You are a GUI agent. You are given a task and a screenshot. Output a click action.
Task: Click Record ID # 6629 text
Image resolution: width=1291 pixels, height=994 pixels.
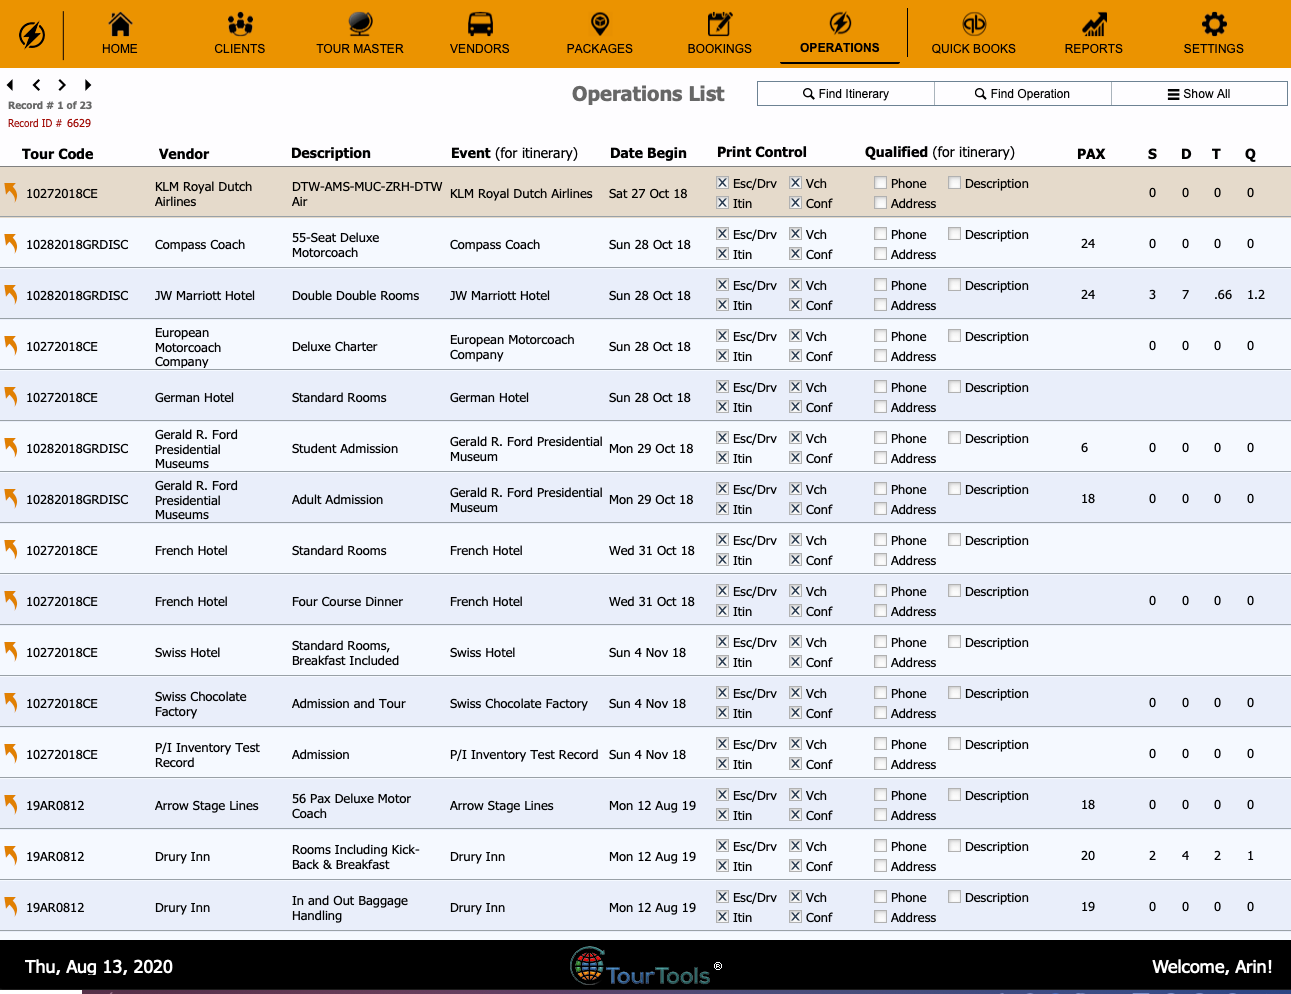[49, 123]
